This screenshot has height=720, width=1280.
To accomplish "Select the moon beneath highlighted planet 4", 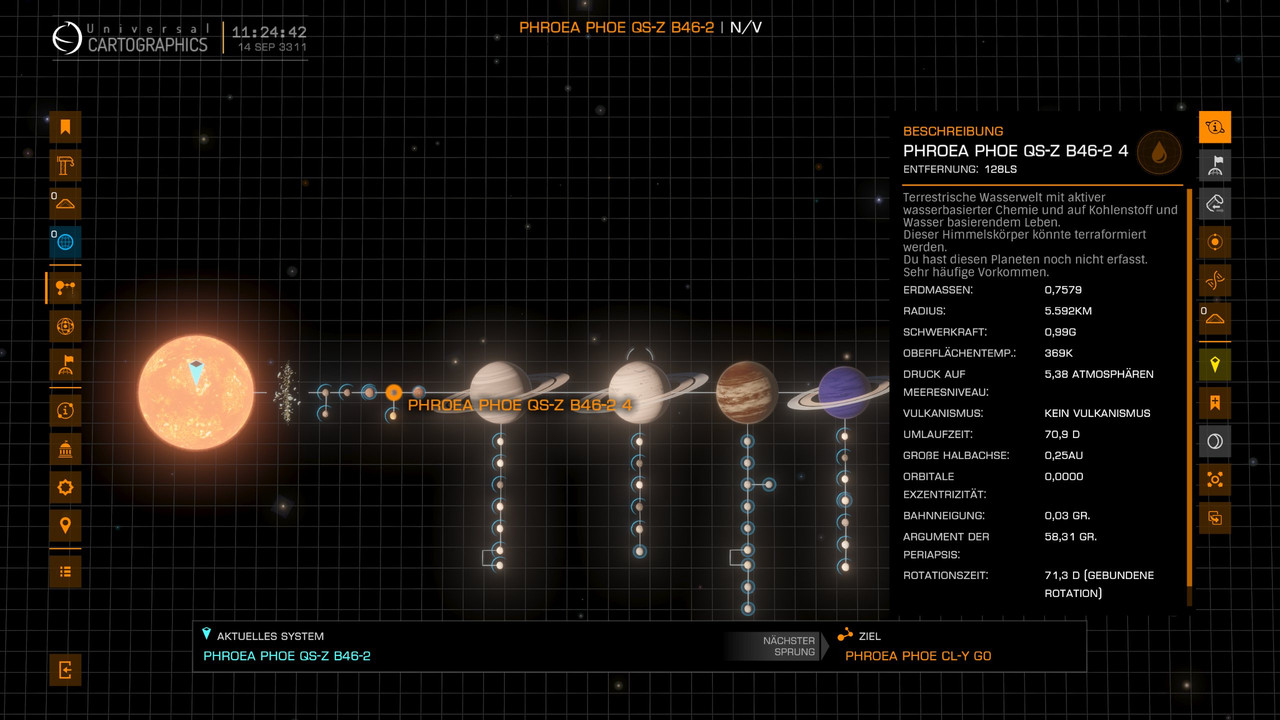I will [393, 414].
